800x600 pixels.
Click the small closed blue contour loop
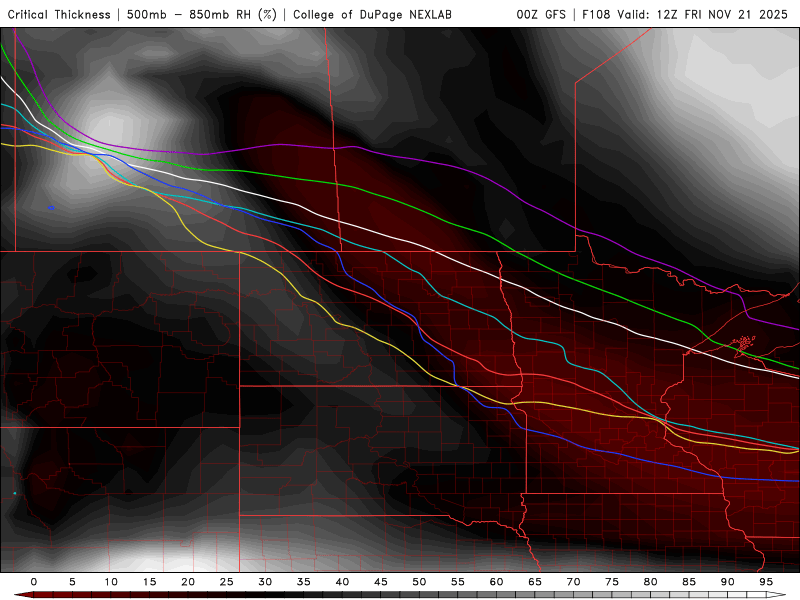pos(52,208)
